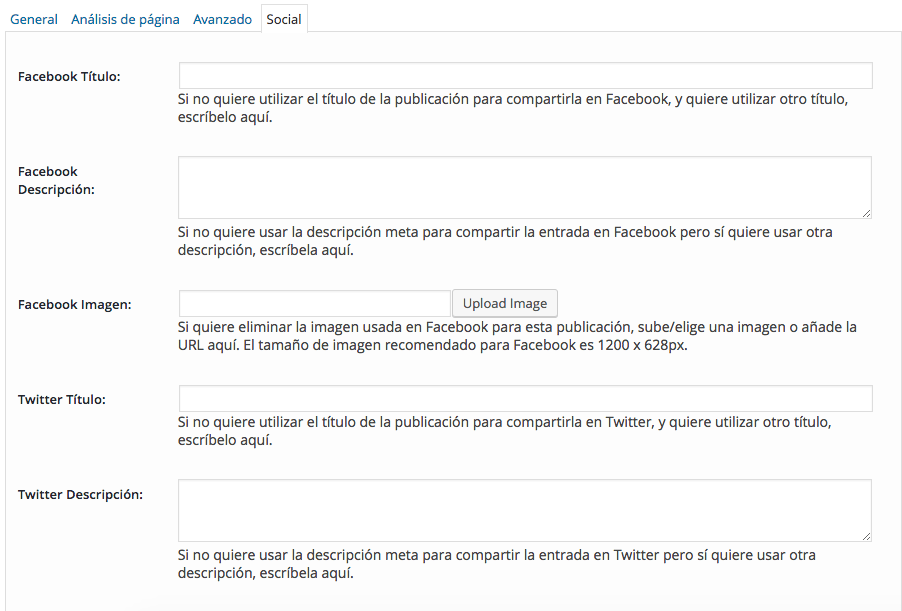Click the Twitter Título text field
Screen dimensions: 902x611
pos(525,399)
